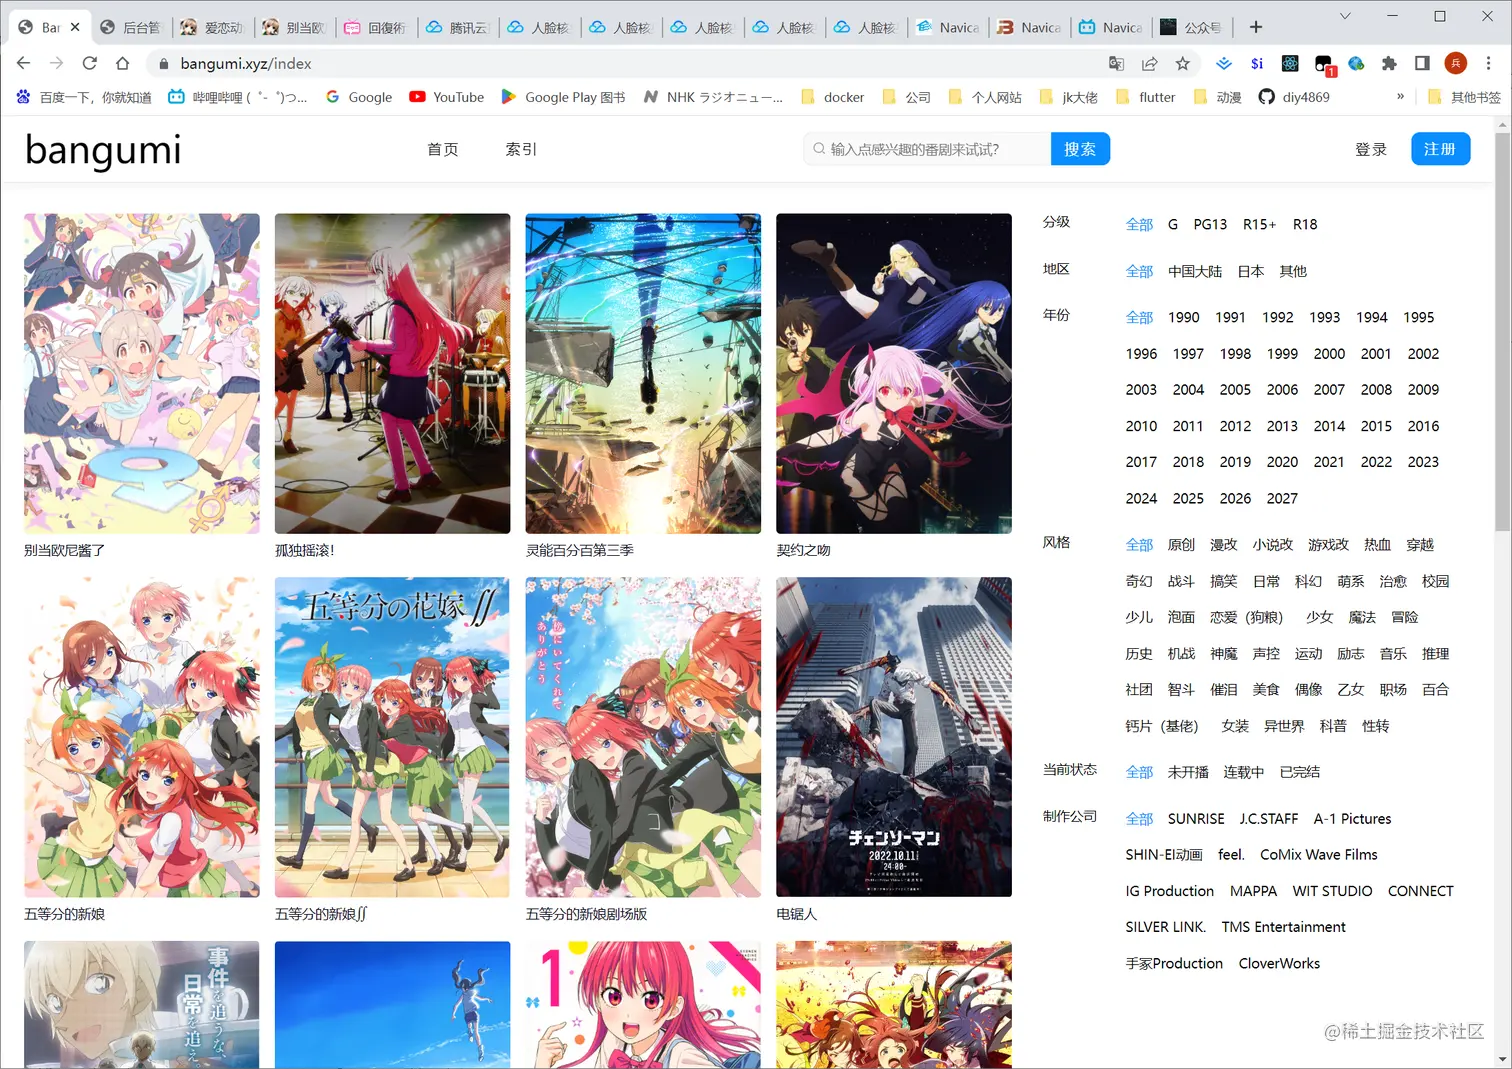Screen dimensions: 1512x1069
Task: Open the 孤独摇滚! poster
Action: 392,373
